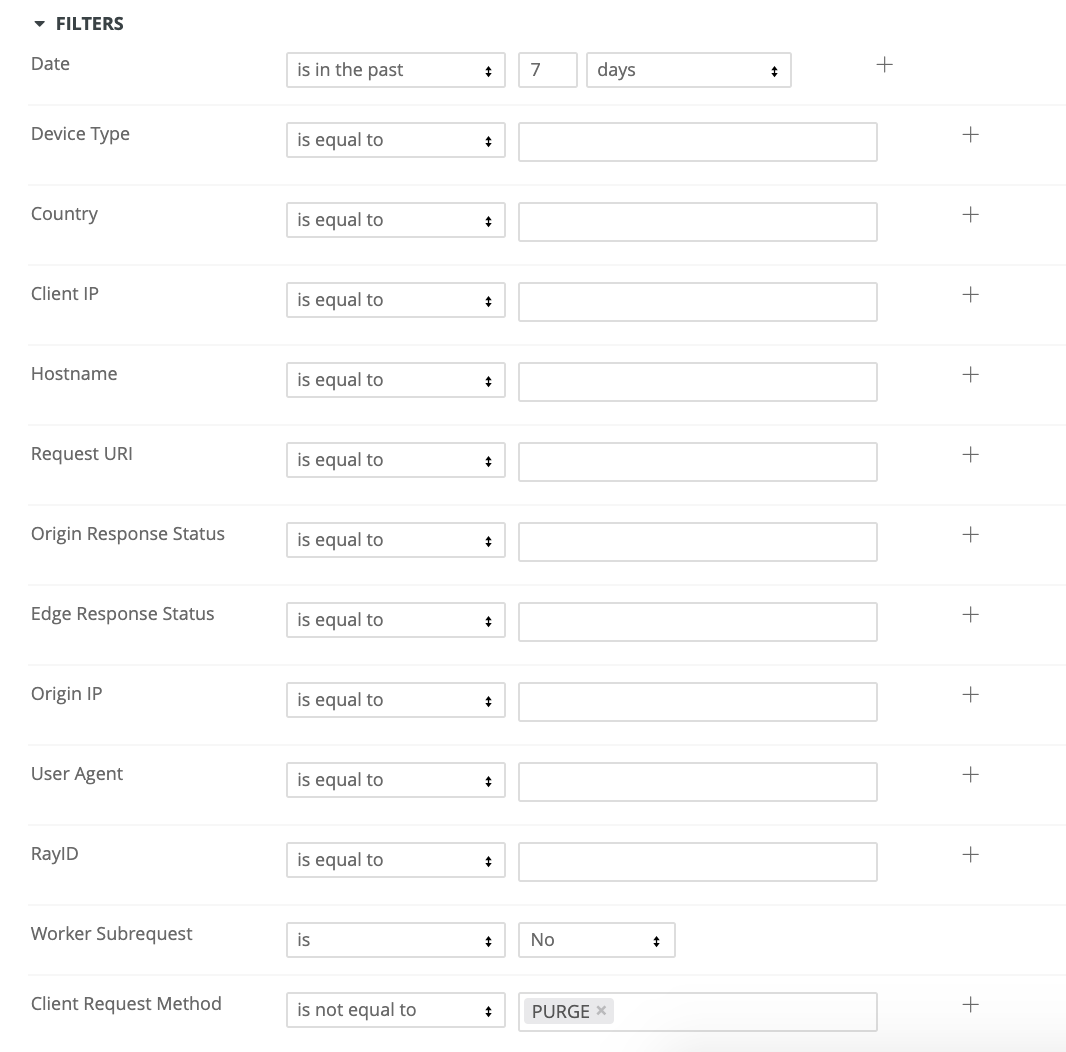Remove the PURGE tag with its x icon
This screenshot has width=1066, height=1052.
(x=601, y=1010)
